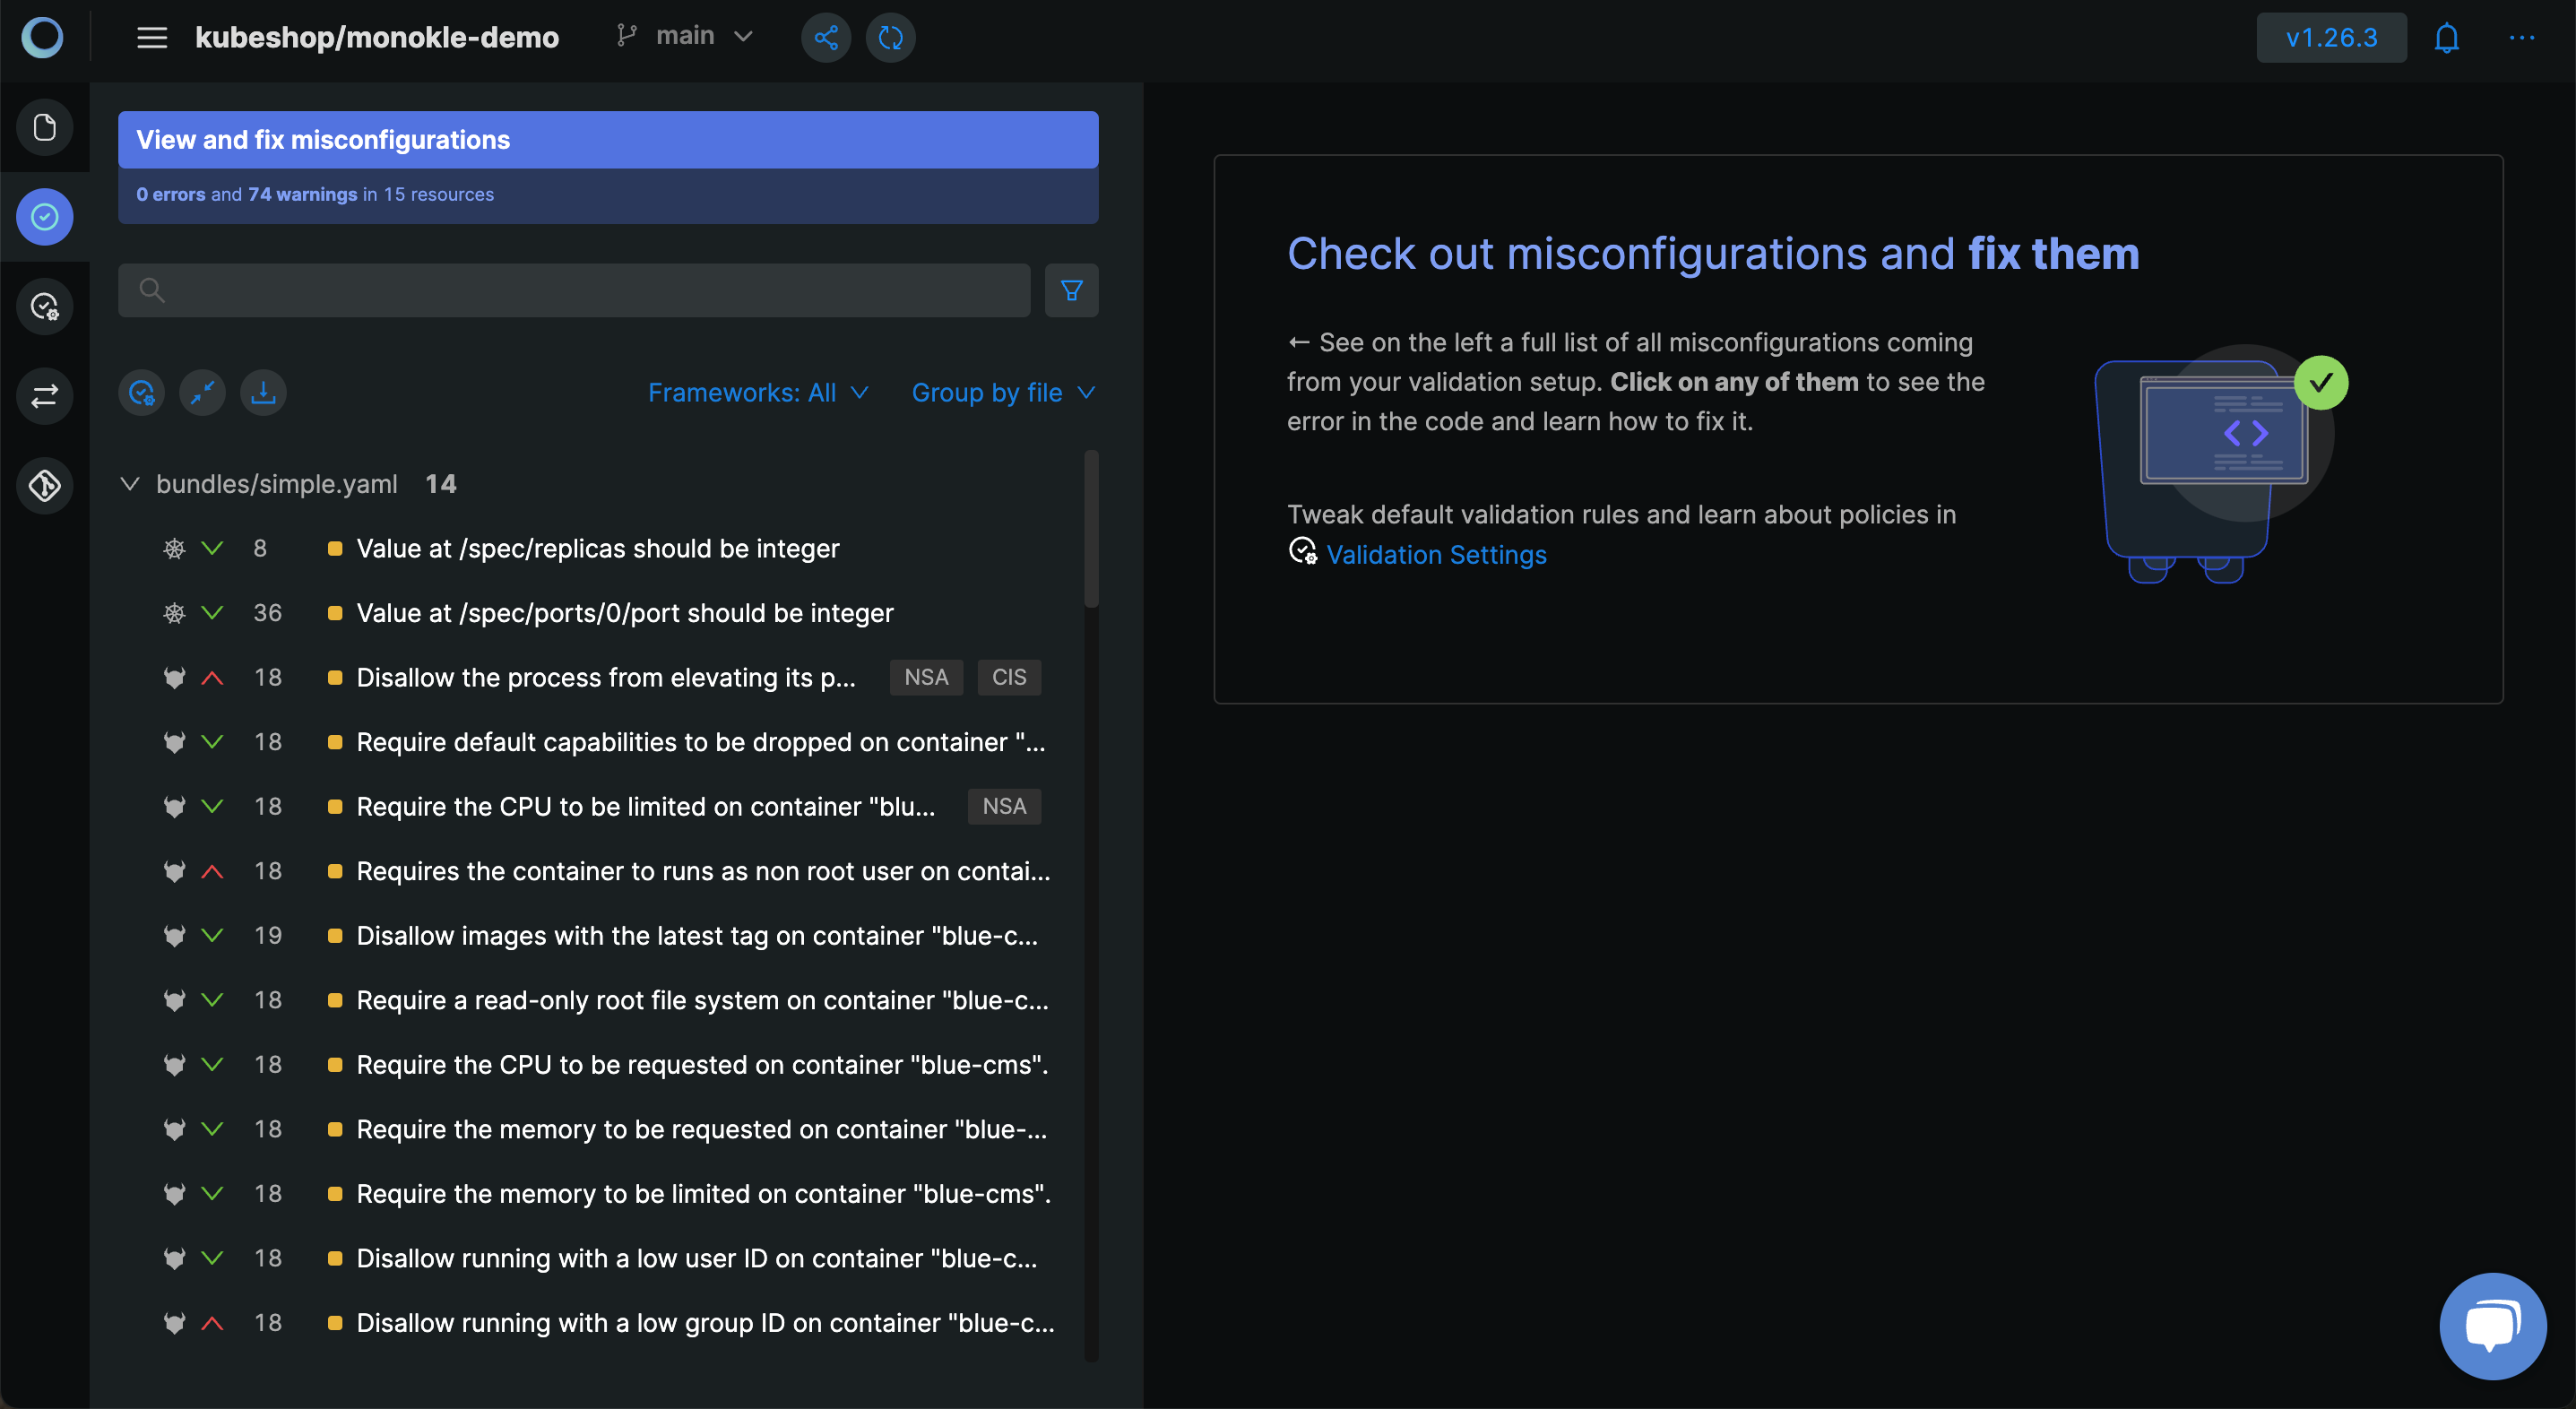This screenshot has height=1409, width=2576.
Task: Click the share/network icon in toolbar
Action: point(826,37)
